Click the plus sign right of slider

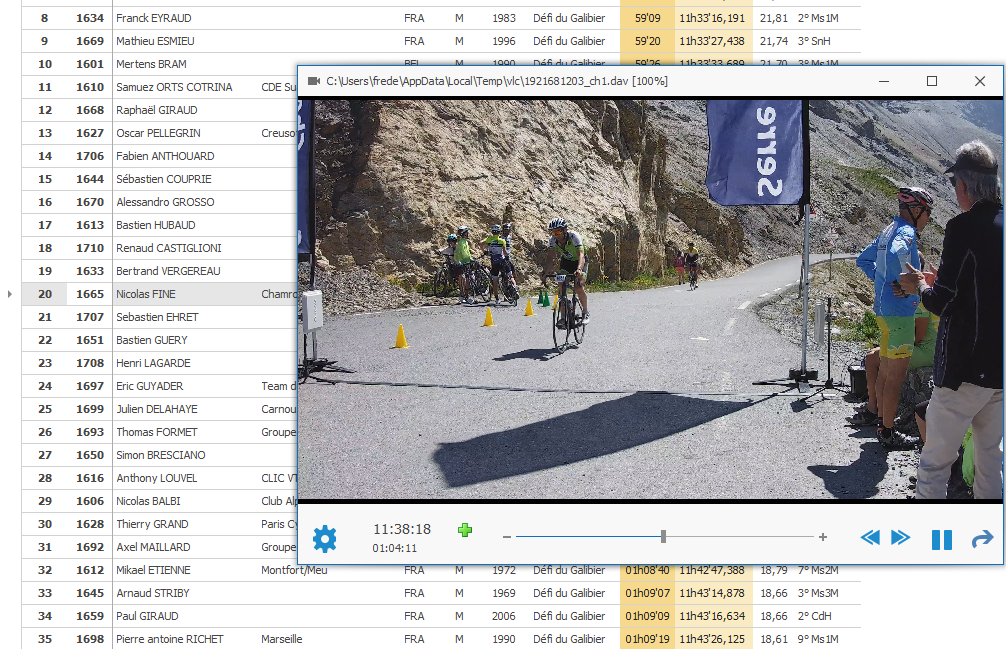[823, 537]
